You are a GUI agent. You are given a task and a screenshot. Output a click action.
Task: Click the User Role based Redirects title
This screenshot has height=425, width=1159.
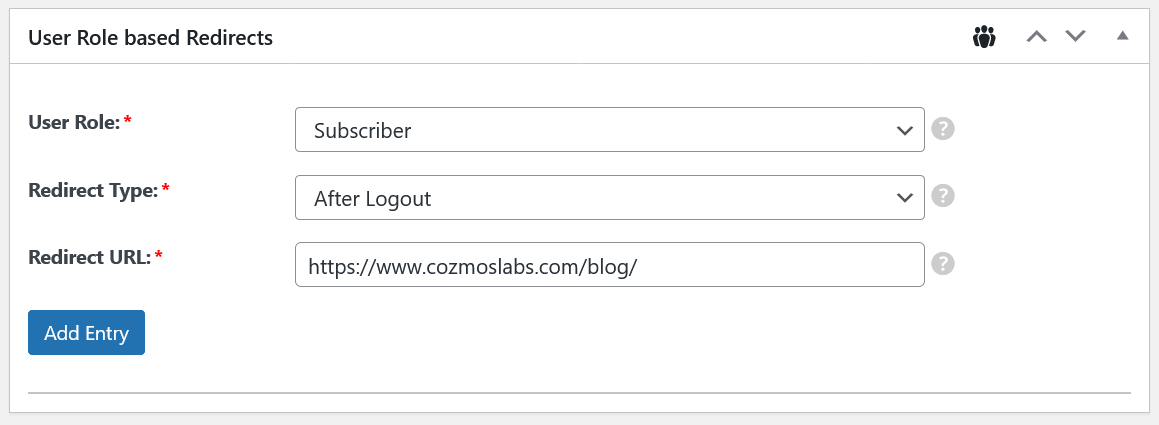point(151,38)
